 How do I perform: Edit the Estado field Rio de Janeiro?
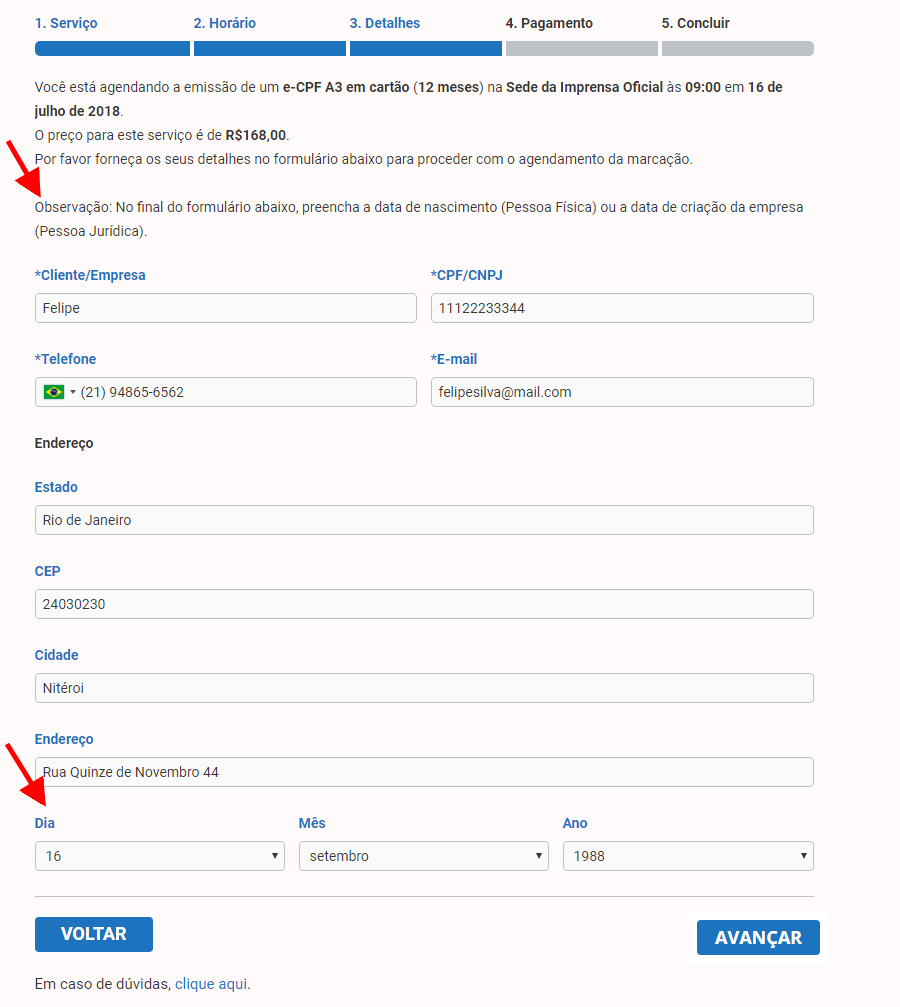[424, 520]
